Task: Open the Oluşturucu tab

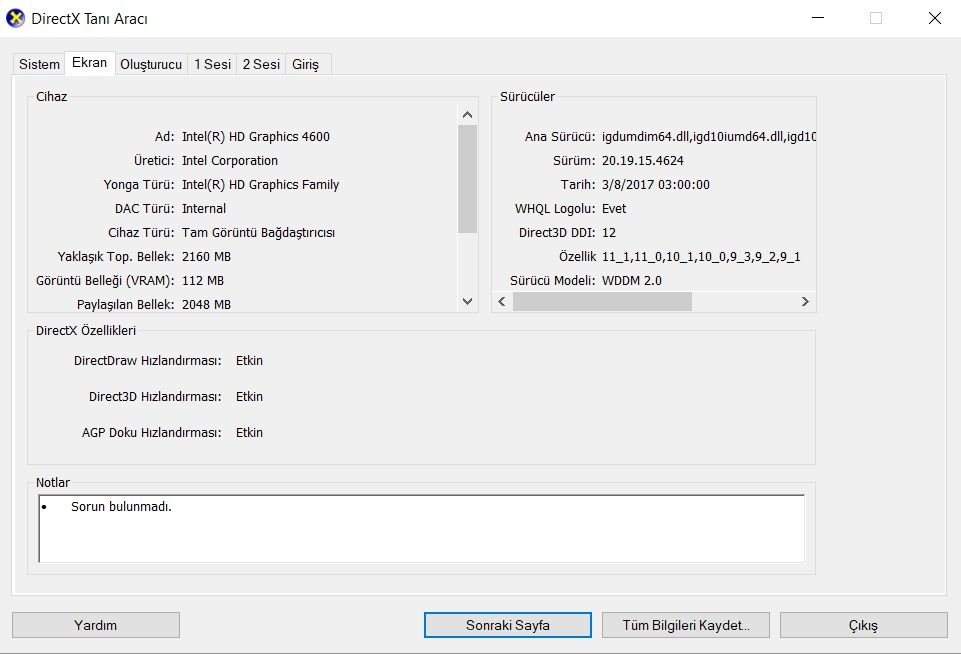Action: coord(151,64)
